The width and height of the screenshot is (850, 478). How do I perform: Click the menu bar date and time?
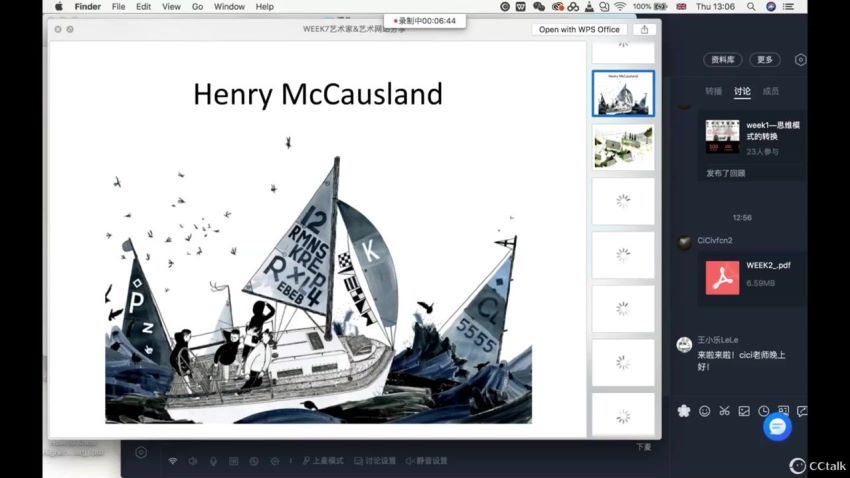coord(715,7)
